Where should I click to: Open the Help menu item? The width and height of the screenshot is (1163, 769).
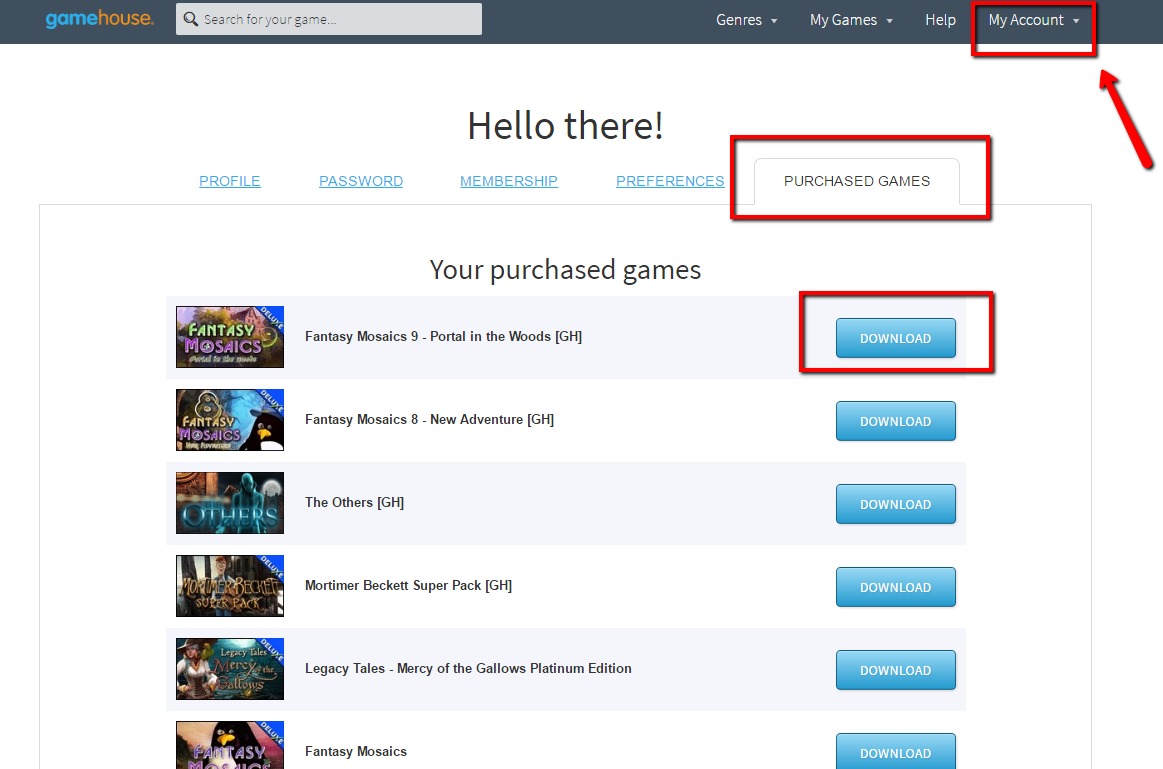[x=940, y=20]
